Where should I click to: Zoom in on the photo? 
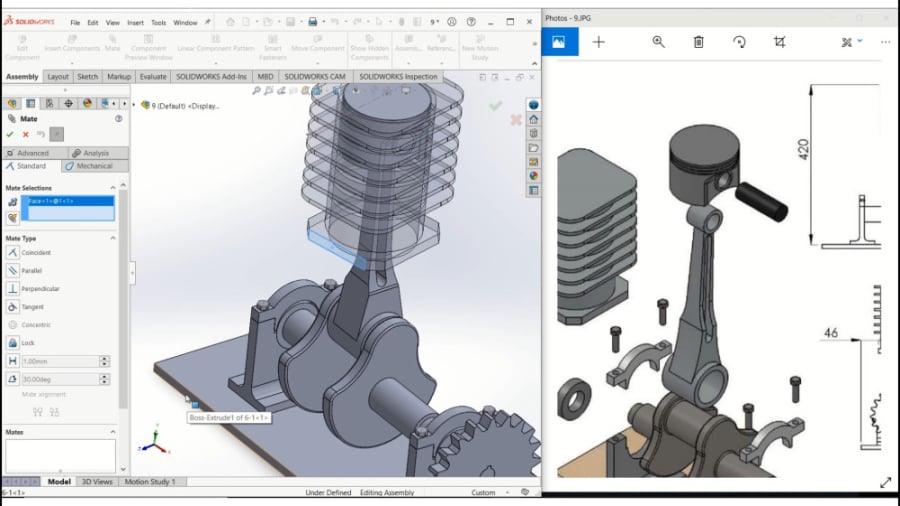click(x=658, y=42)
